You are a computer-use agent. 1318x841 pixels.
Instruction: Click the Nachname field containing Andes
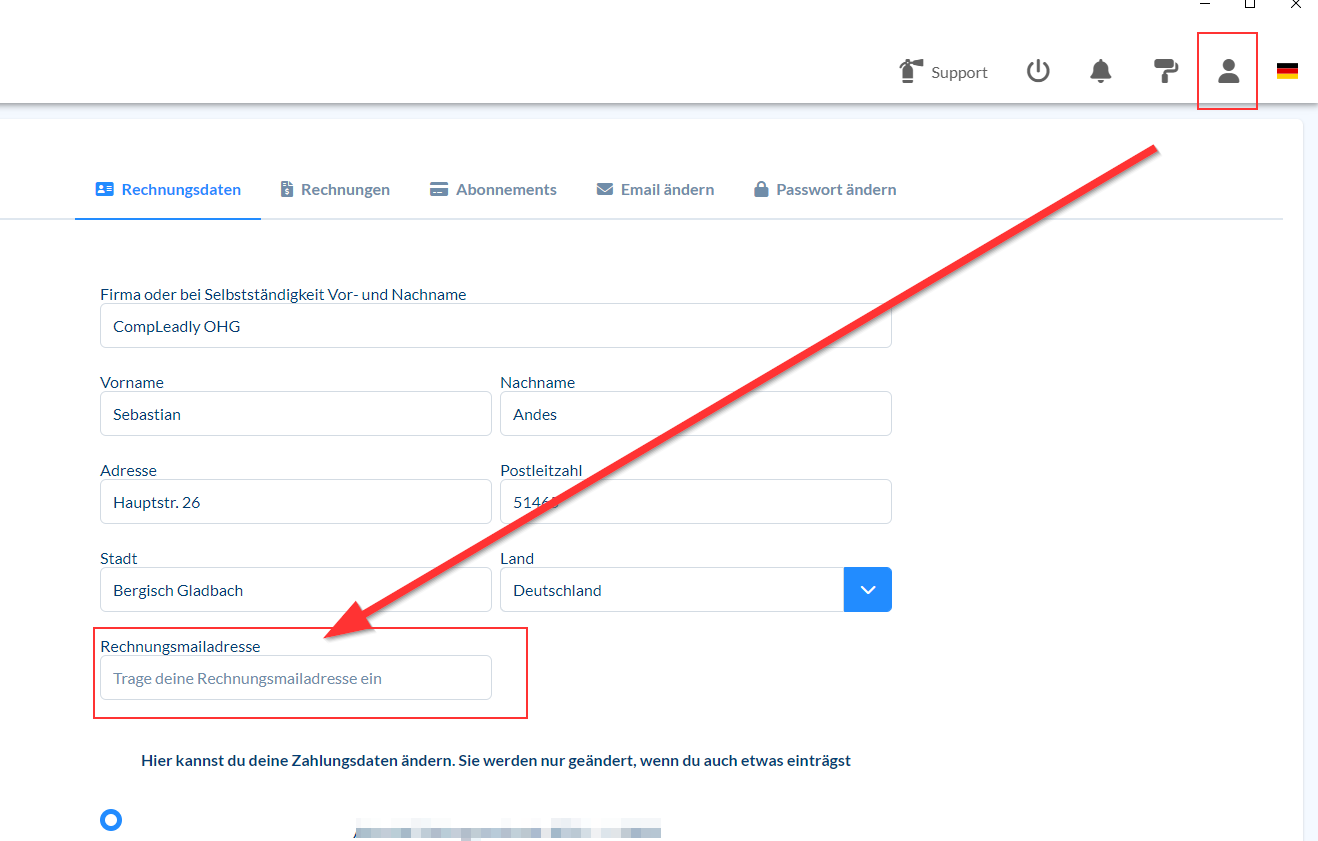point(695,414)
